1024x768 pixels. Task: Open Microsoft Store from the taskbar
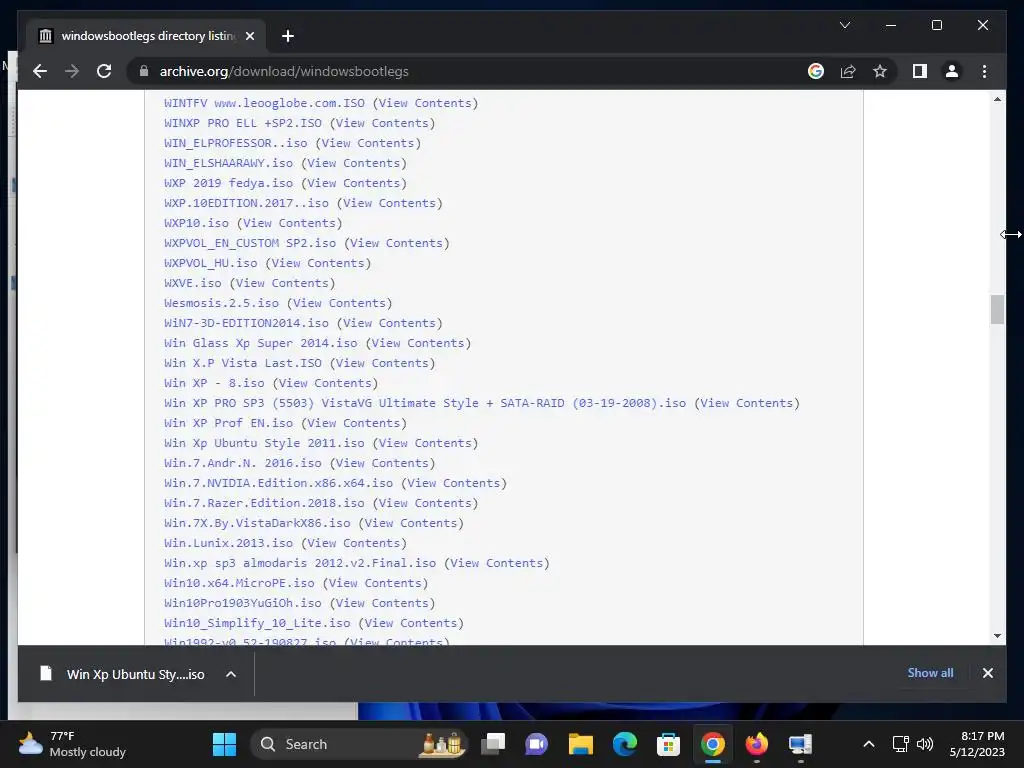[x=668, y=744]
